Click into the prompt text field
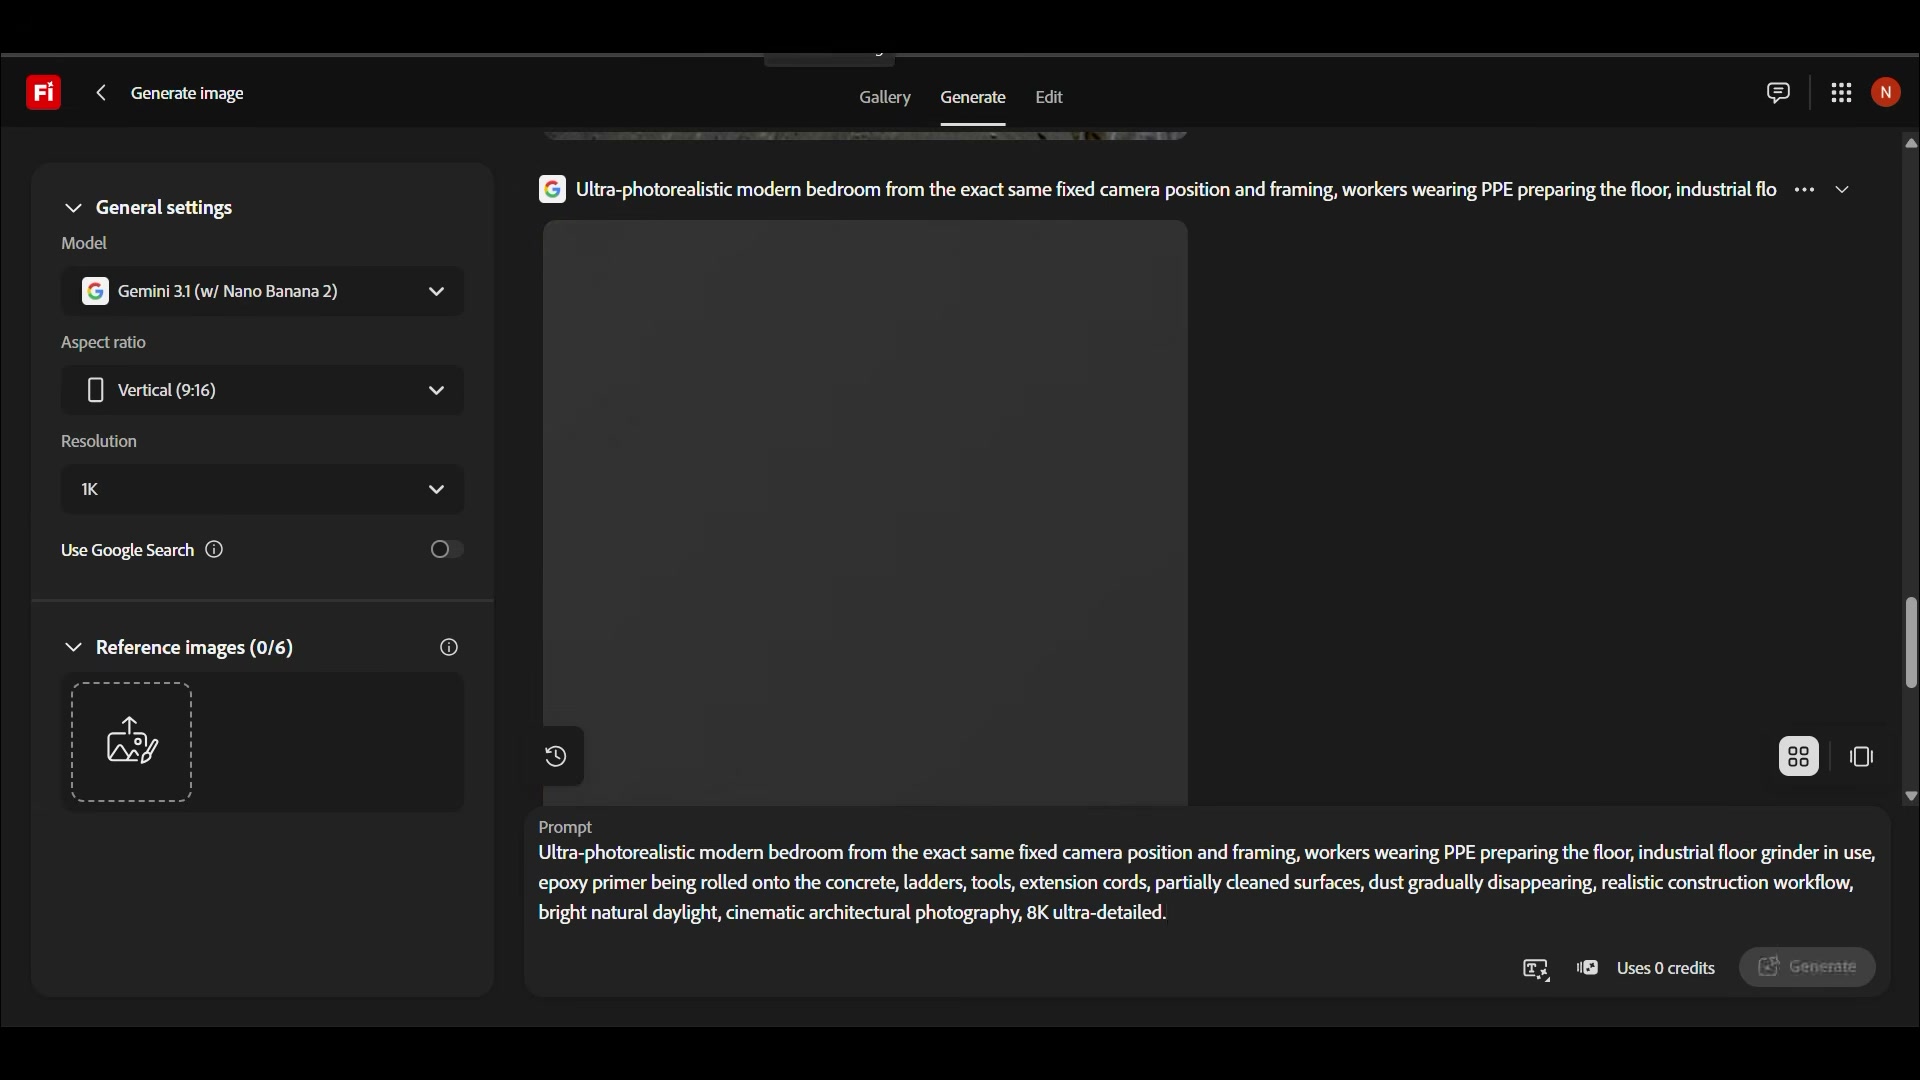The image size is (1920, 1080). tap(1207, 884)
